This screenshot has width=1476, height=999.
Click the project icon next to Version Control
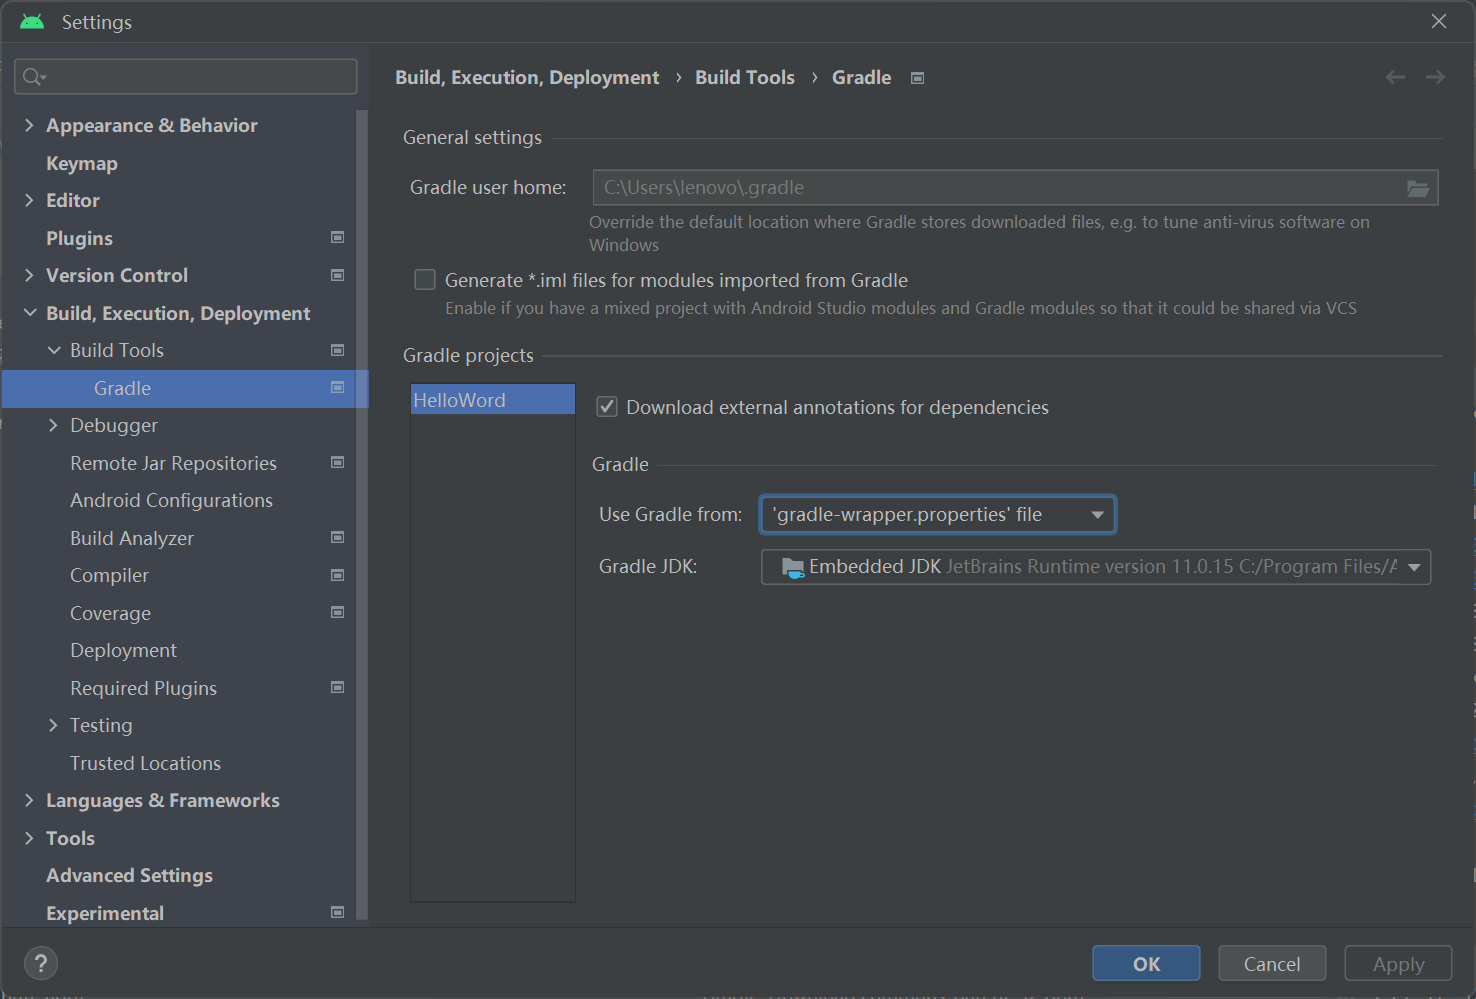(338, 275)
